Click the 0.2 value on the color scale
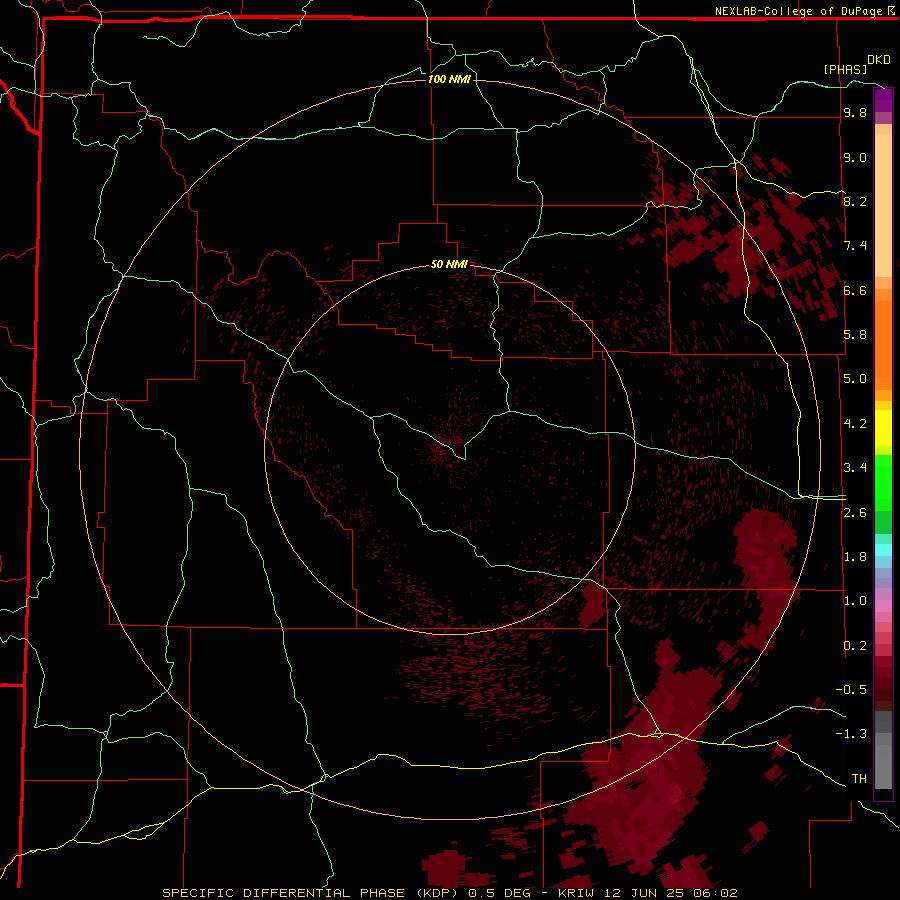Viewport: 900px width, 900px height. [855, 646]
